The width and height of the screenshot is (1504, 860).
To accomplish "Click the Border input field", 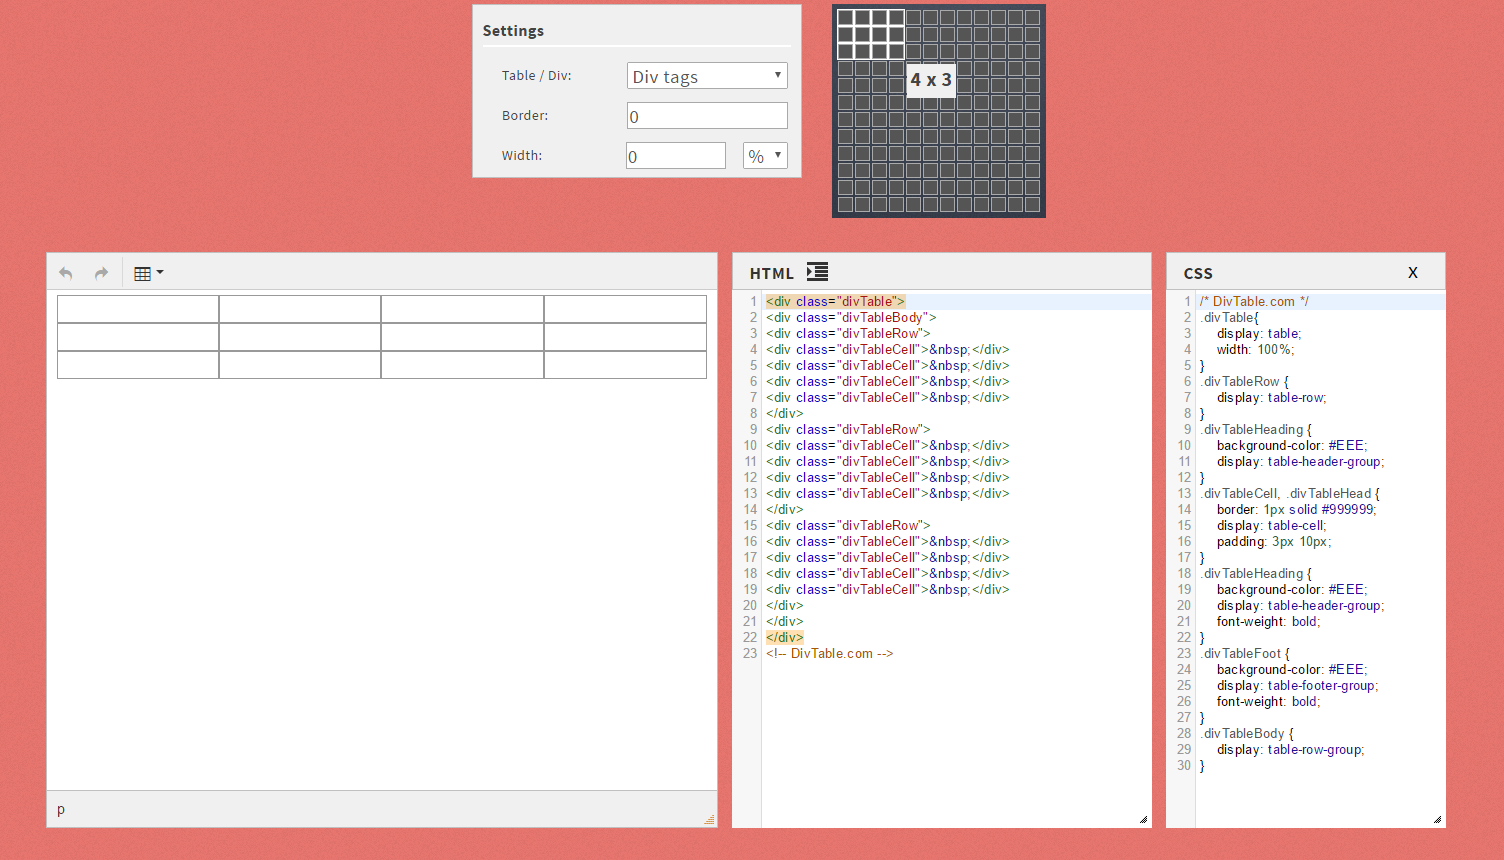I will coord(707,116).
